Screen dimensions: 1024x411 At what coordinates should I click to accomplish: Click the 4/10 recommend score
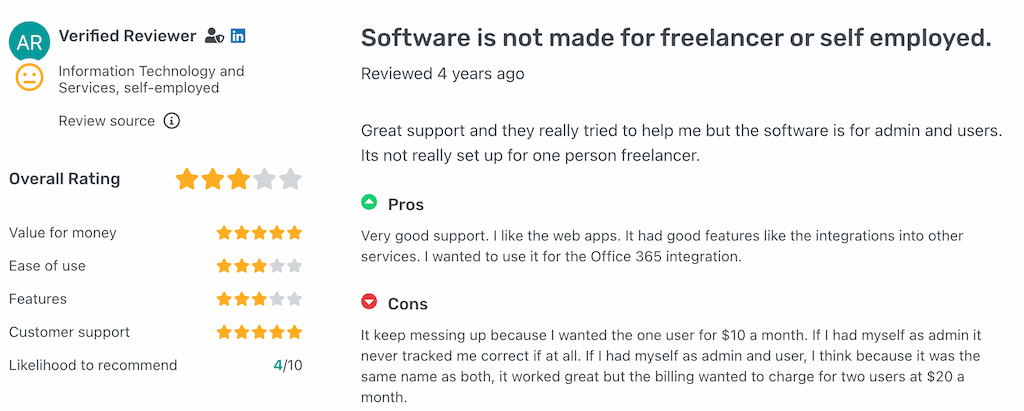click(288, 365)
